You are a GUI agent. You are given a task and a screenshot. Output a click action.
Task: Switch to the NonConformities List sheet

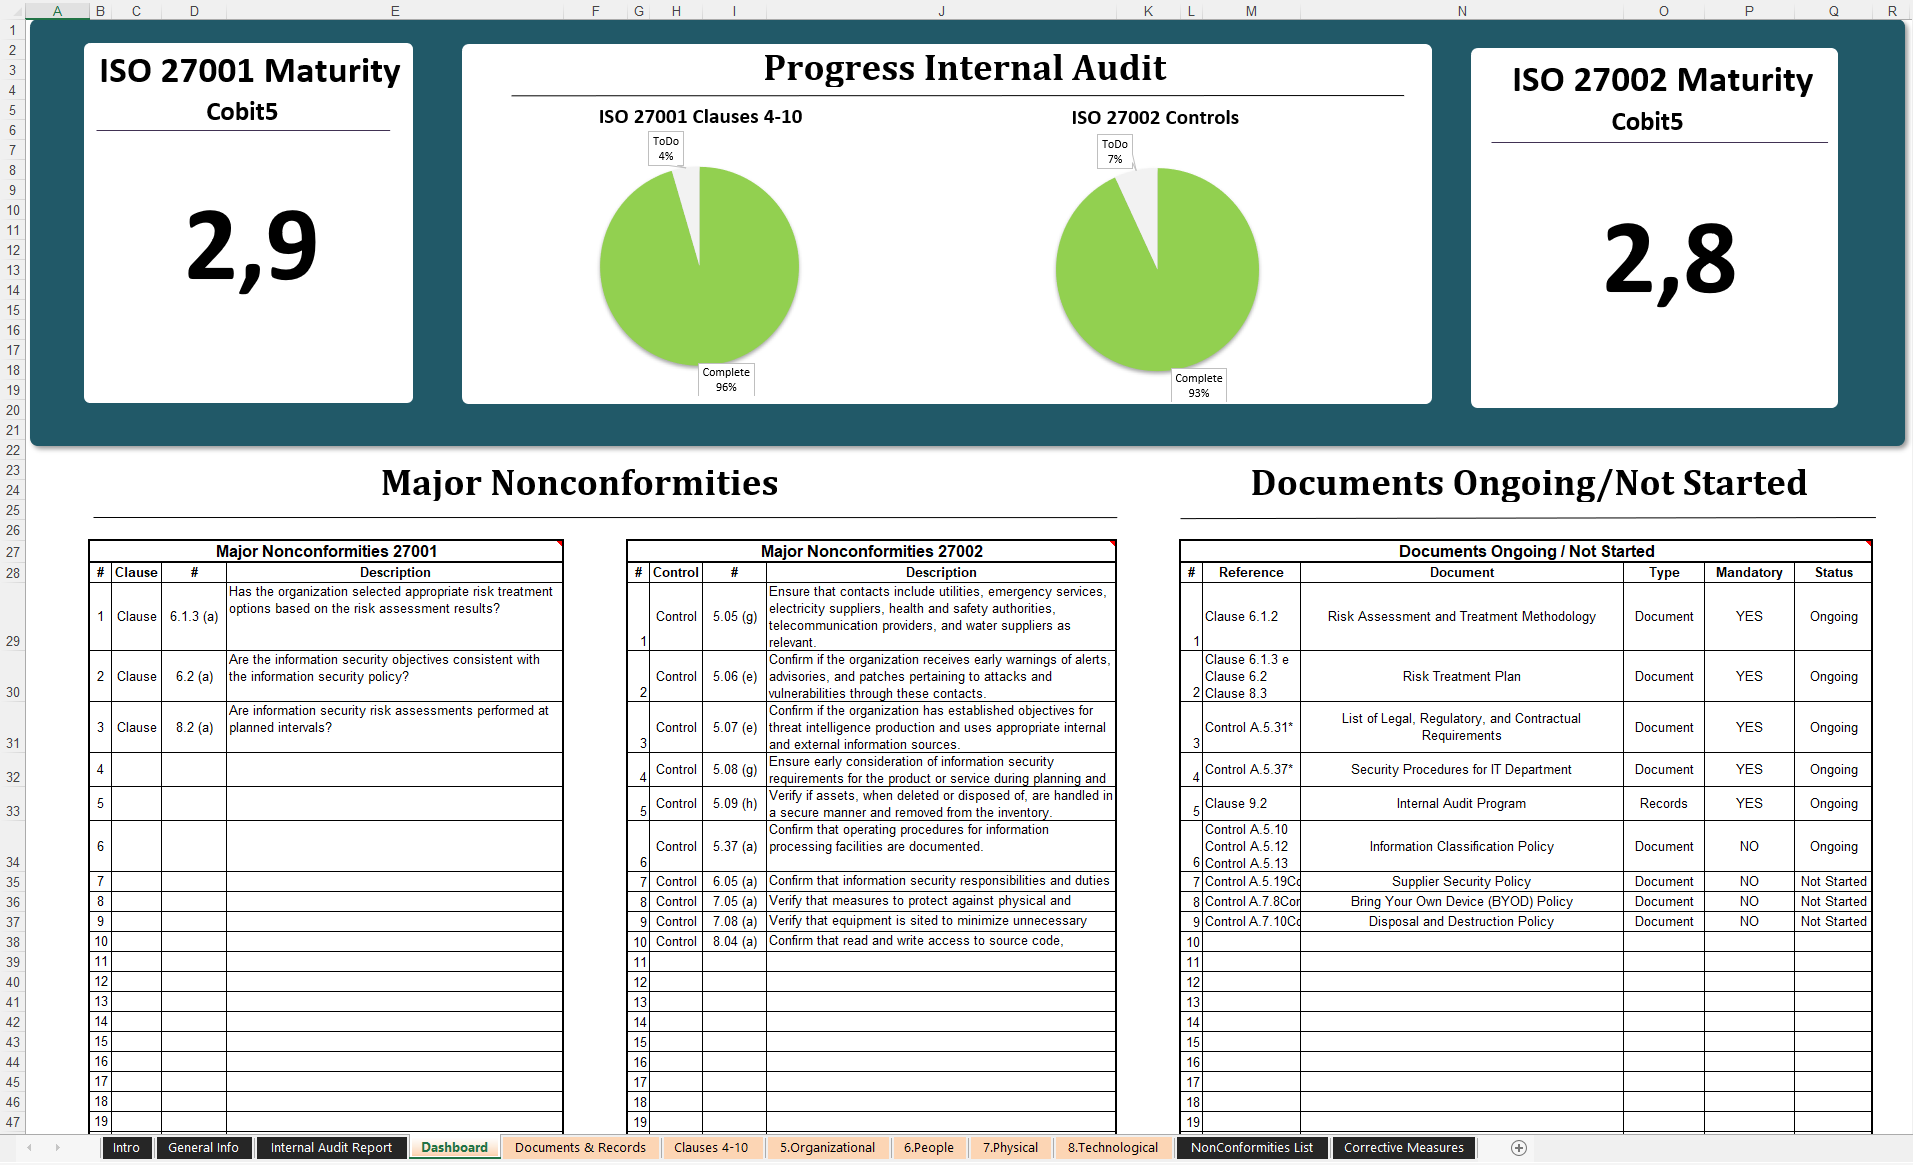pos(1251,1147)
